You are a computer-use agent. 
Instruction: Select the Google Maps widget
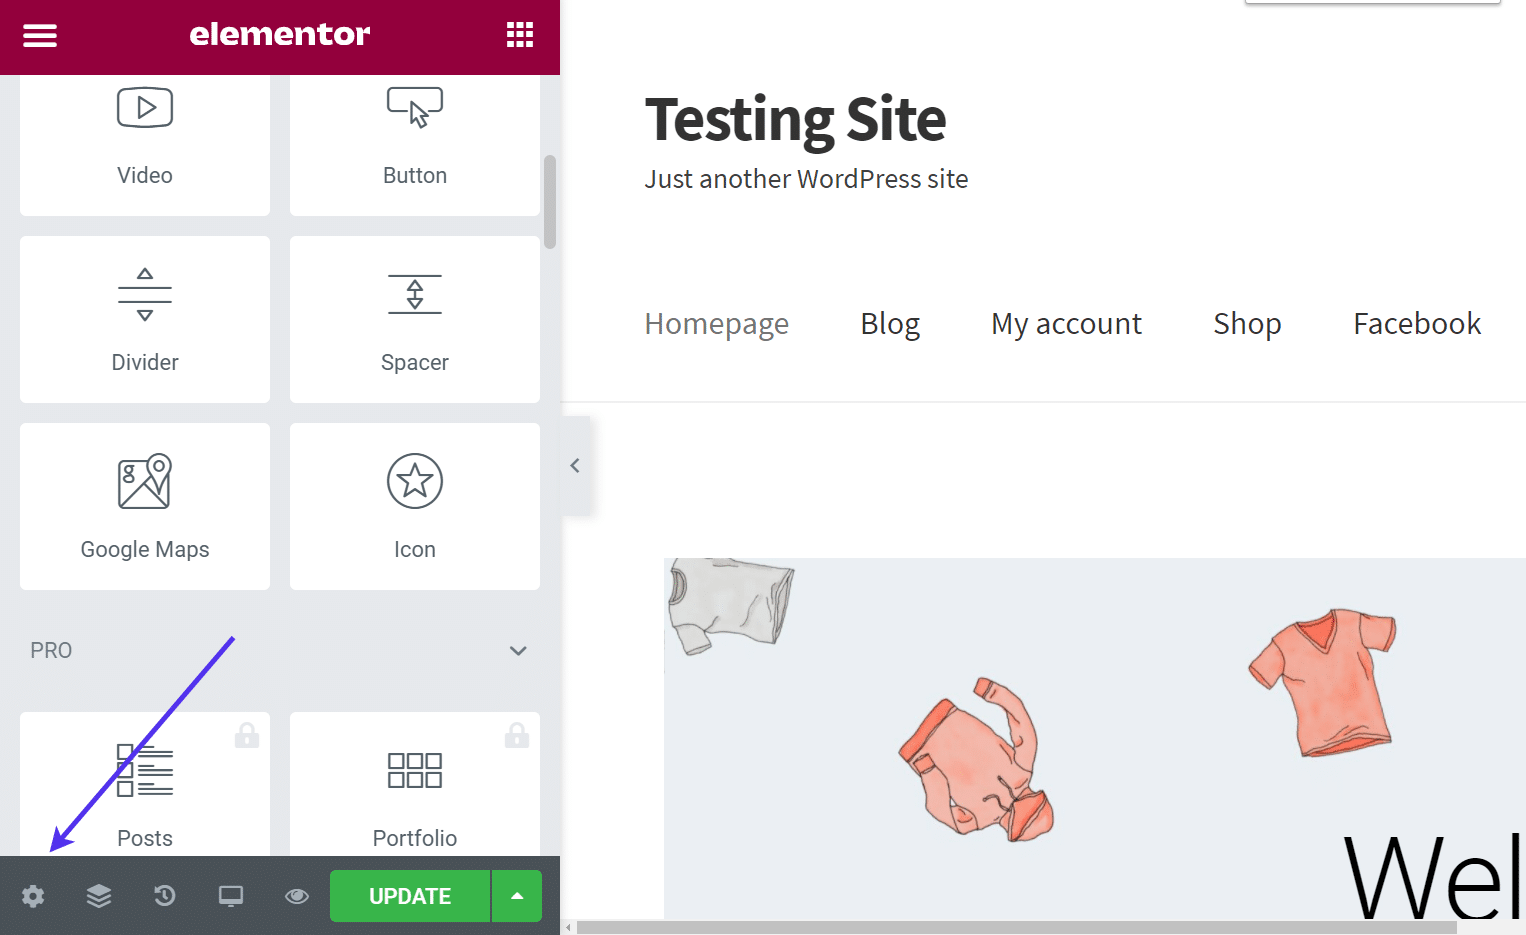[x=145, y=506]
